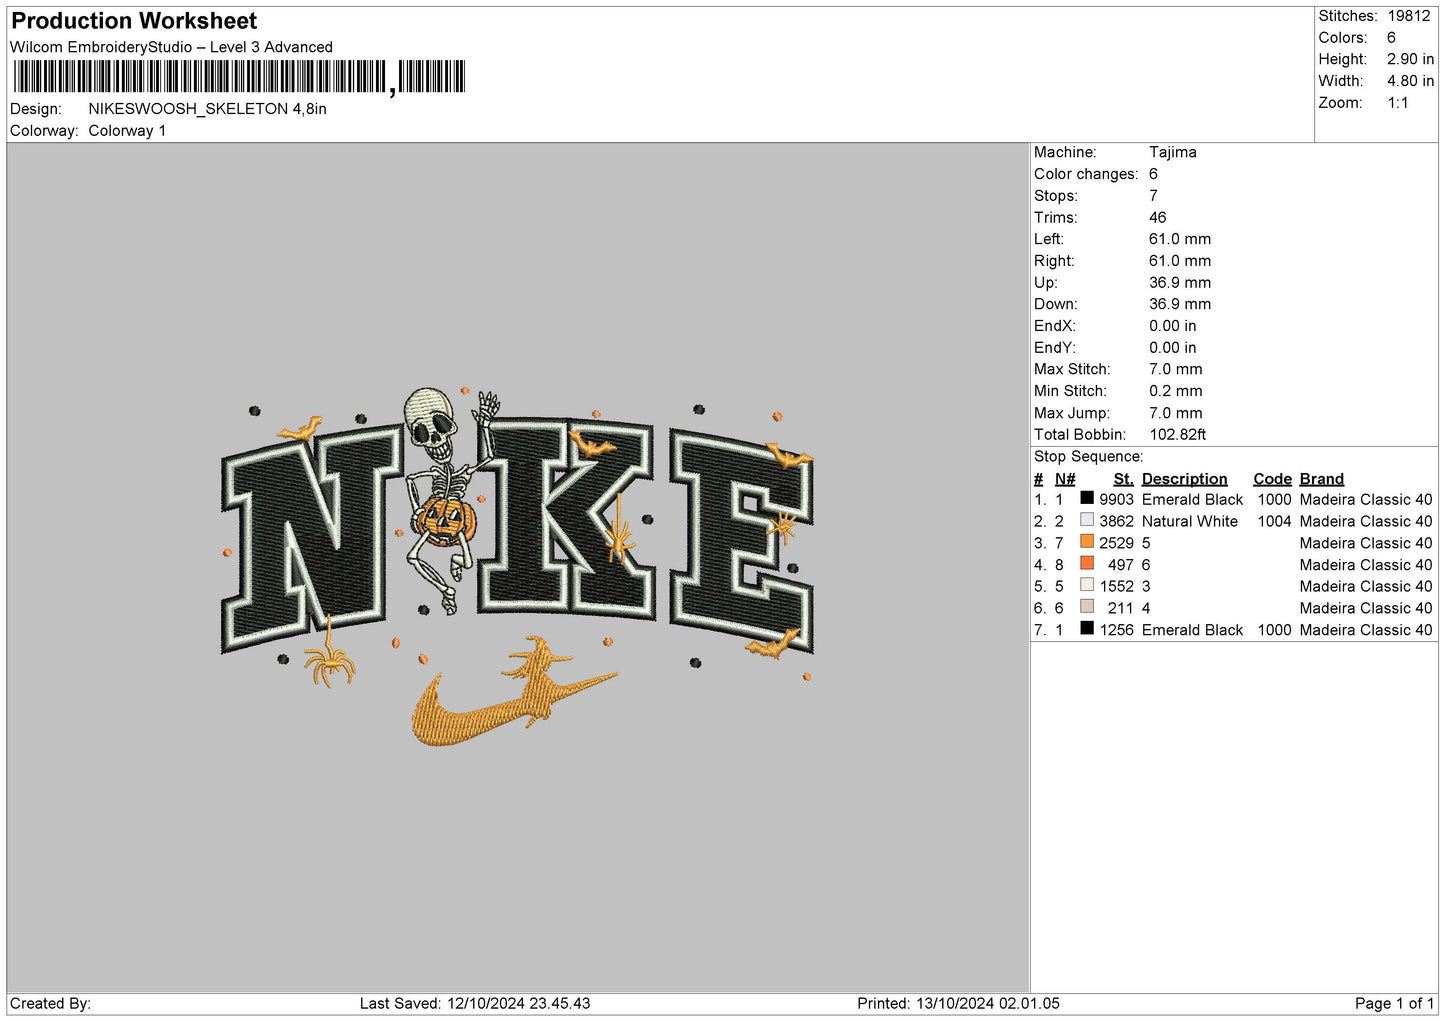Click Emerald Black in stop row 7

pos(1192,630)
